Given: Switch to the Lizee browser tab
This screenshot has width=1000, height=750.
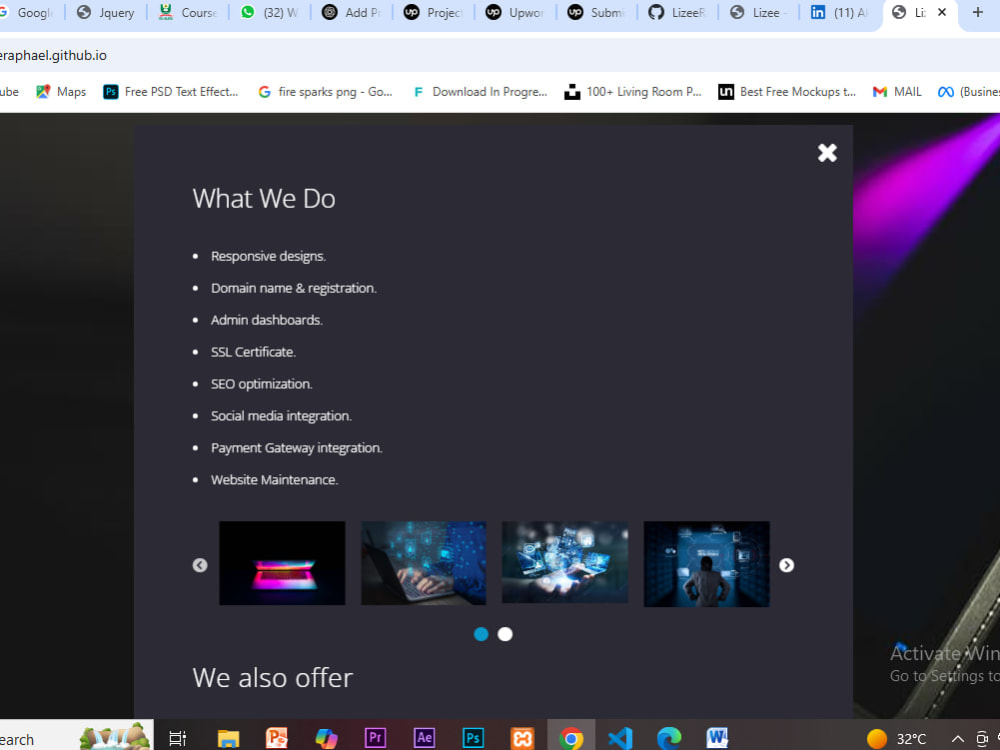Looking at the screenshot, I should [760, 13].
